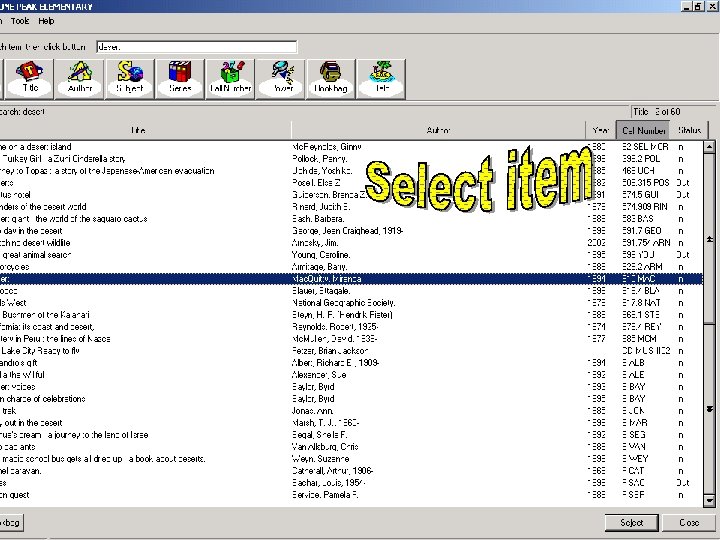
Task: Select the Zuni Cinderella story row
Action: [351, 159]
